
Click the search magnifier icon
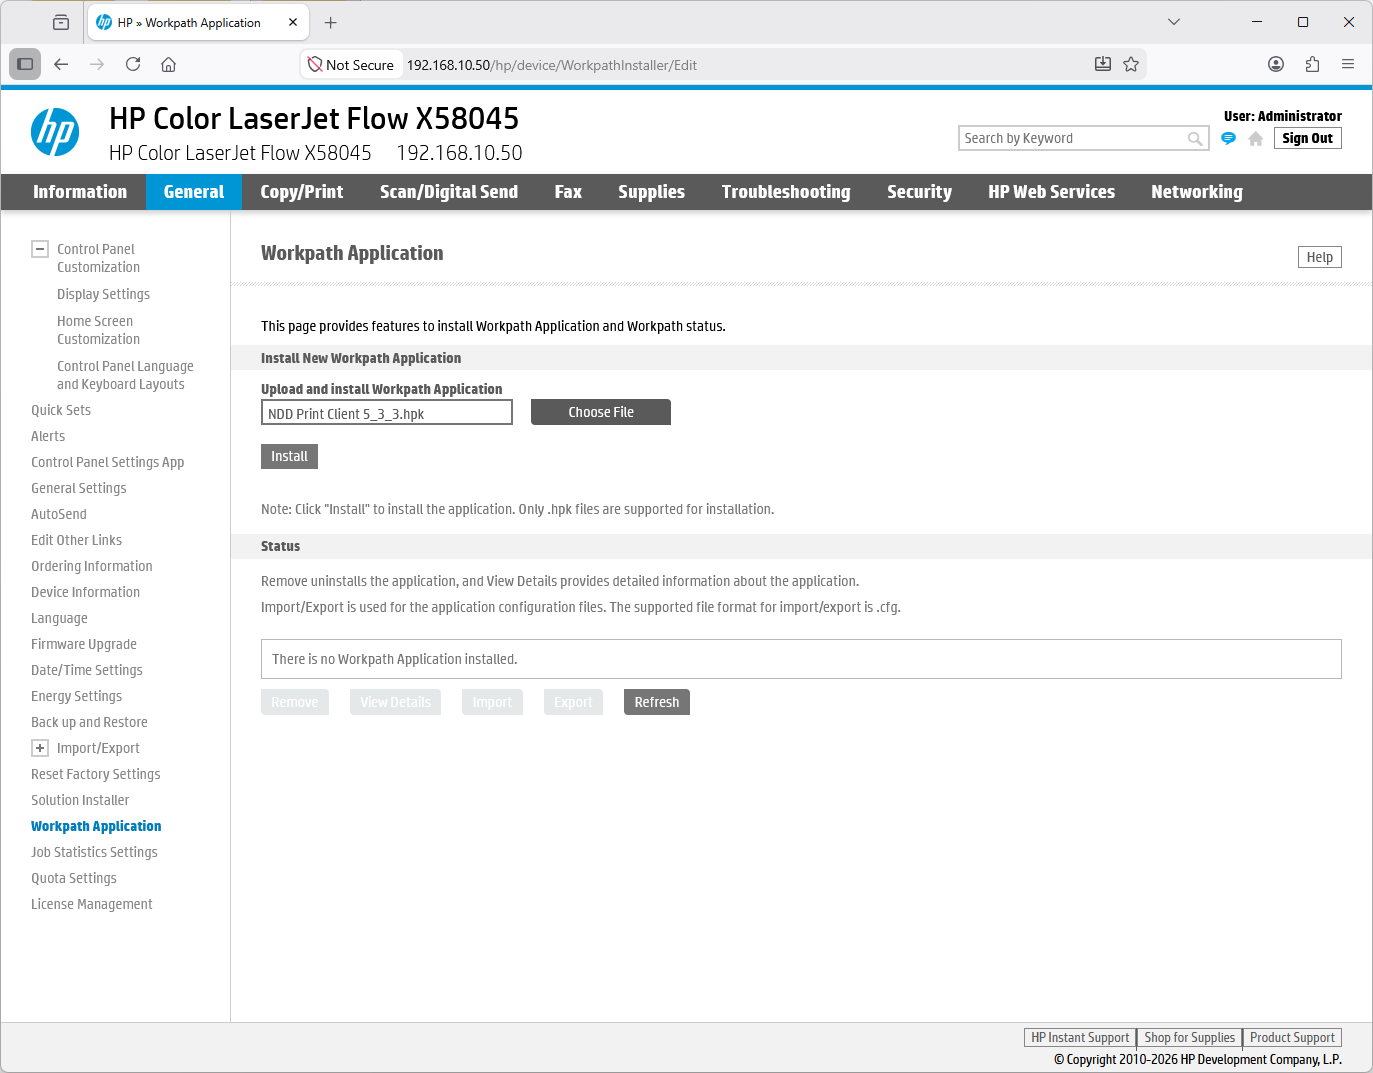(x=1195, y=139)
